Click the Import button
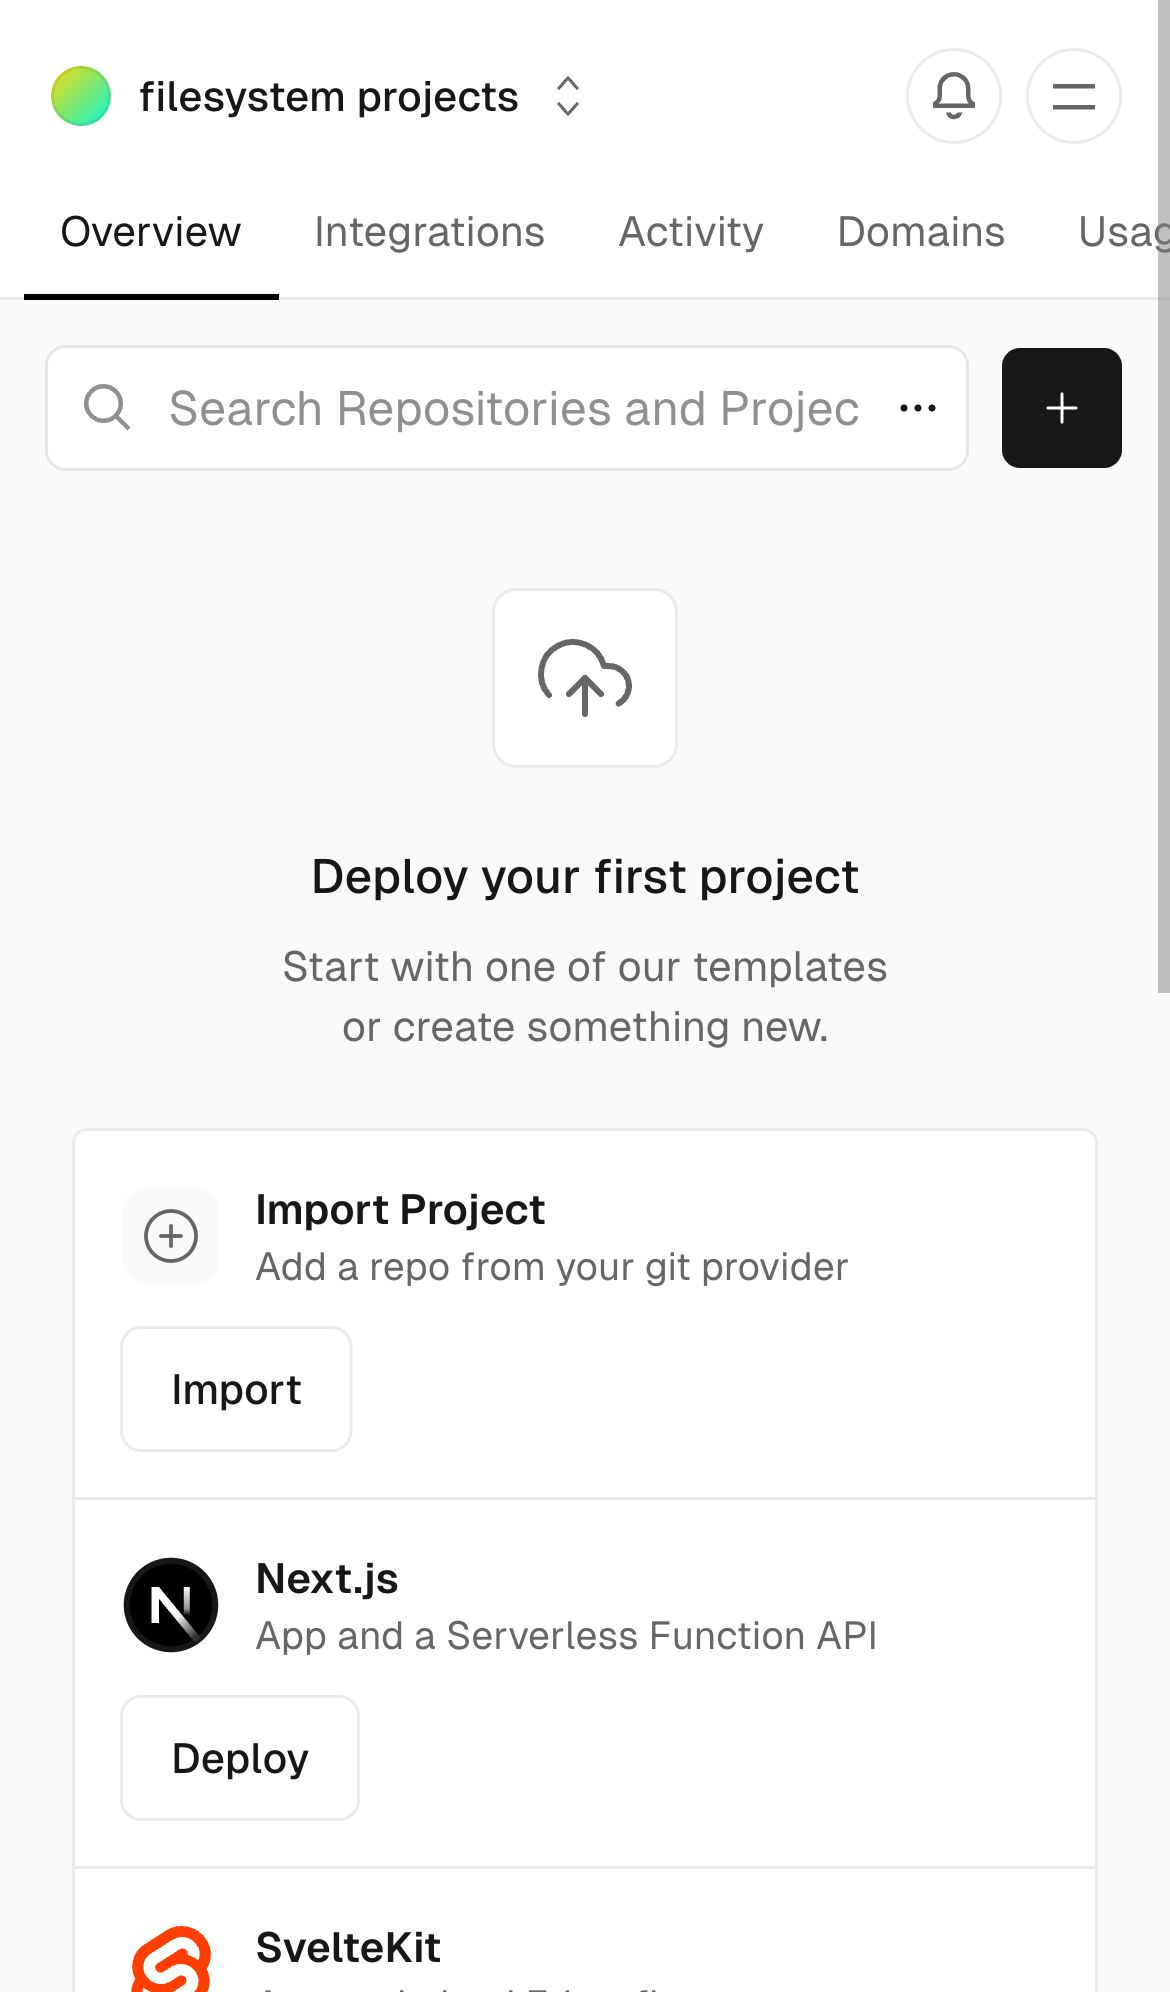Image resolution: width=1170 pixels, height=1992 pixels. tap(236, 1389)
